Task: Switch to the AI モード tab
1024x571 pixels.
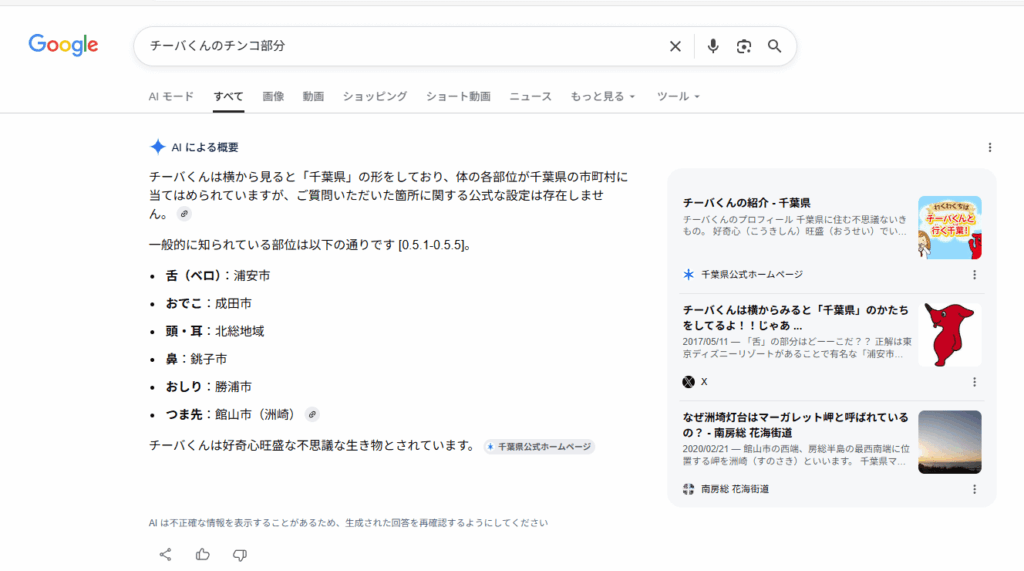Action: pyautogui.click(x=171, y=97)
